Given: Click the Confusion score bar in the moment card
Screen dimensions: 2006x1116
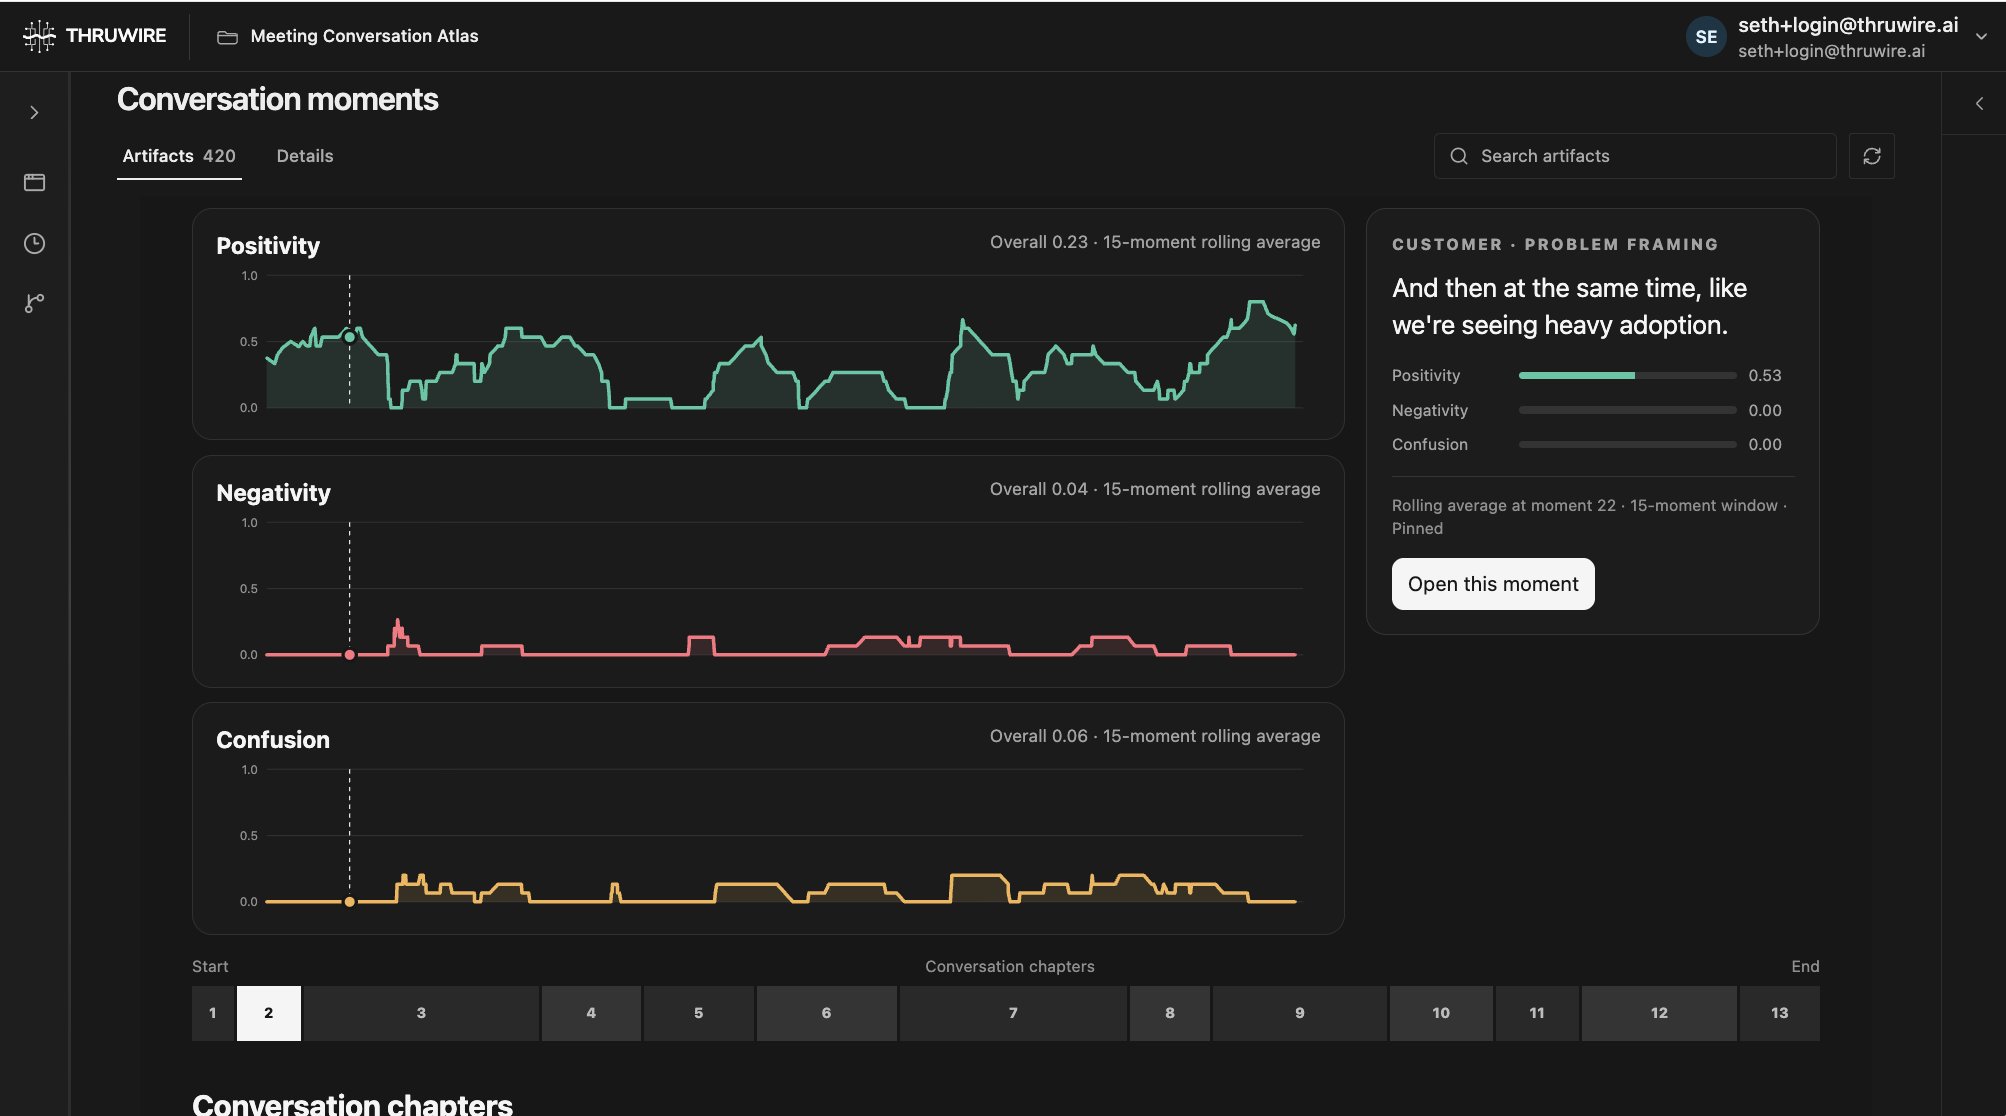Looking at the screenshot, I should pos(1627,444).
